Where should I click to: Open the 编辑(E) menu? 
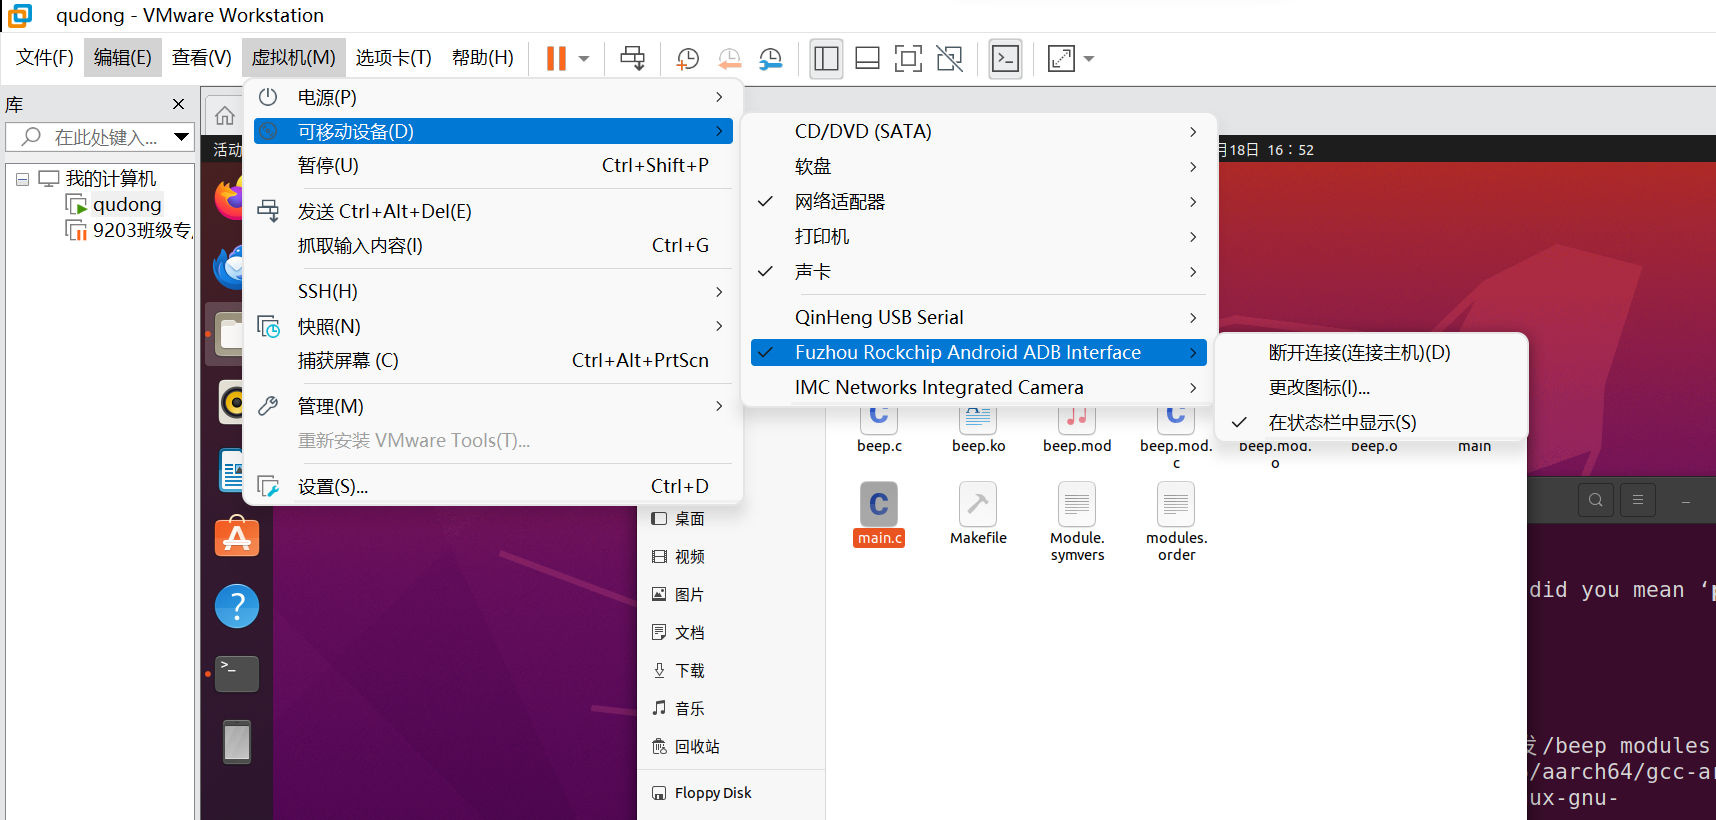123,58
